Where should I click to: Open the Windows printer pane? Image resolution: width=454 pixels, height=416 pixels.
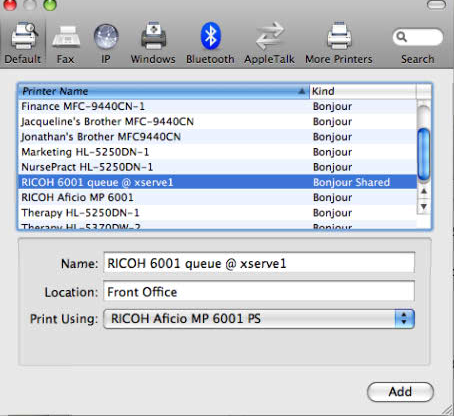tap(153, 36)
